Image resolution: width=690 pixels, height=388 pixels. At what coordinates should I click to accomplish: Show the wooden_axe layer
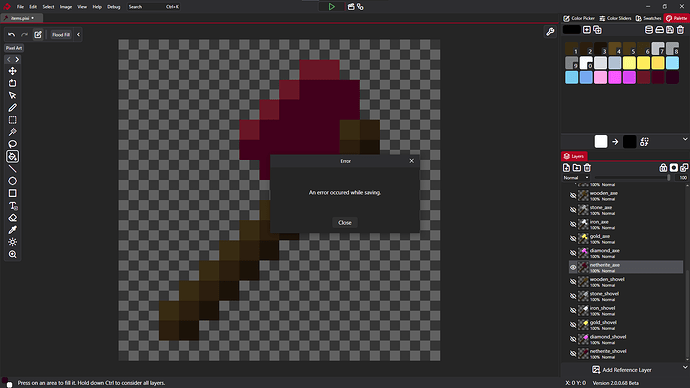(x=573, y=195)
